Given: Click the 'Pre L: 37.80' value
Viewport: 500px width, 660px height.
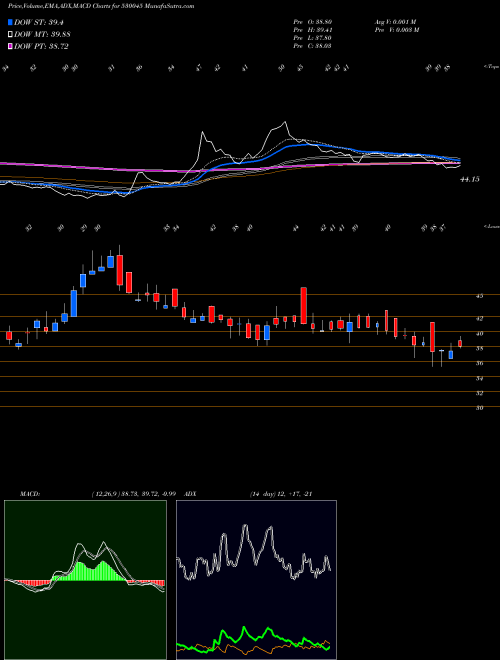Looking at the screenshot, I should pyautogui.click(x=312, y=38).
